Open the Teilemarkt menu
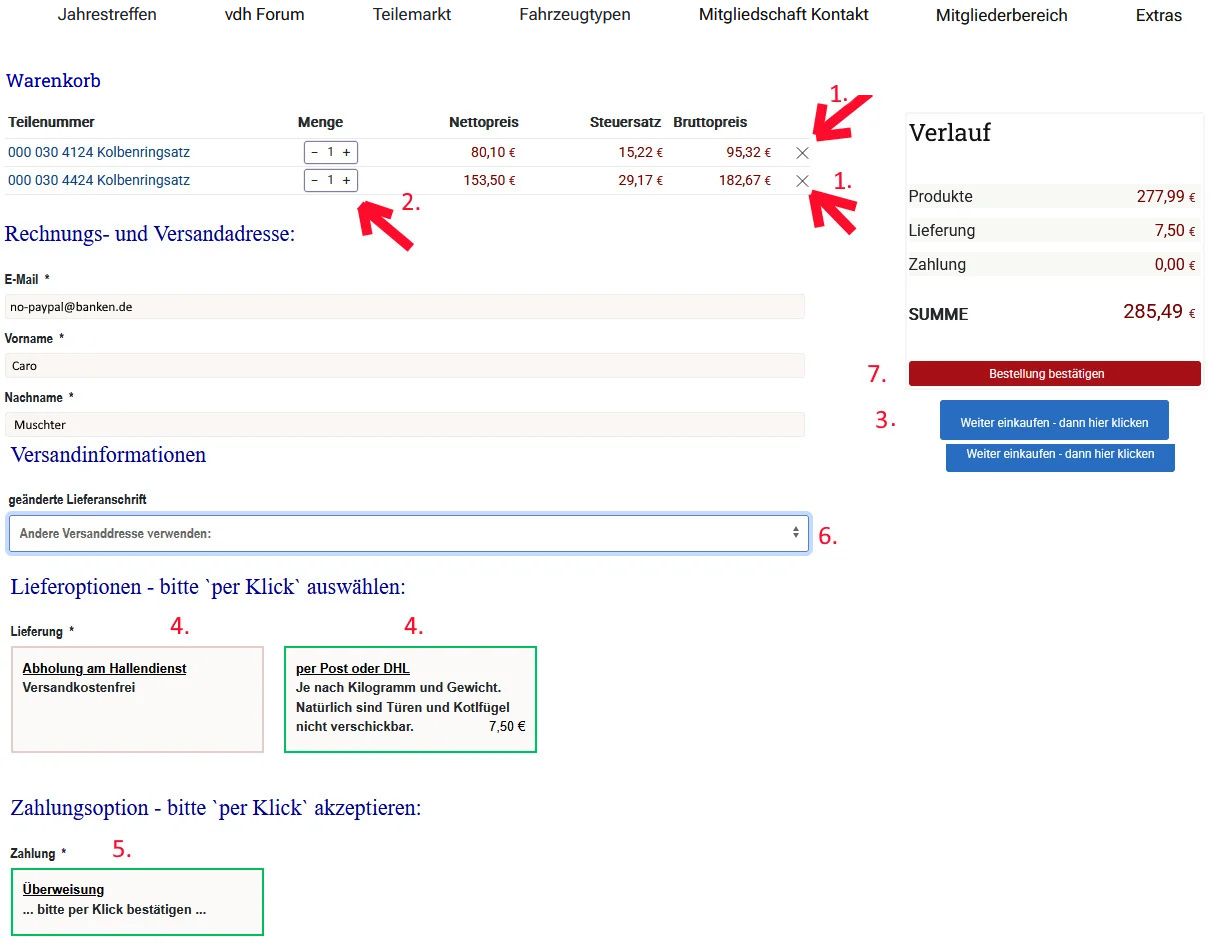This screenshot has width=1221, height=945. coord(412,15)
